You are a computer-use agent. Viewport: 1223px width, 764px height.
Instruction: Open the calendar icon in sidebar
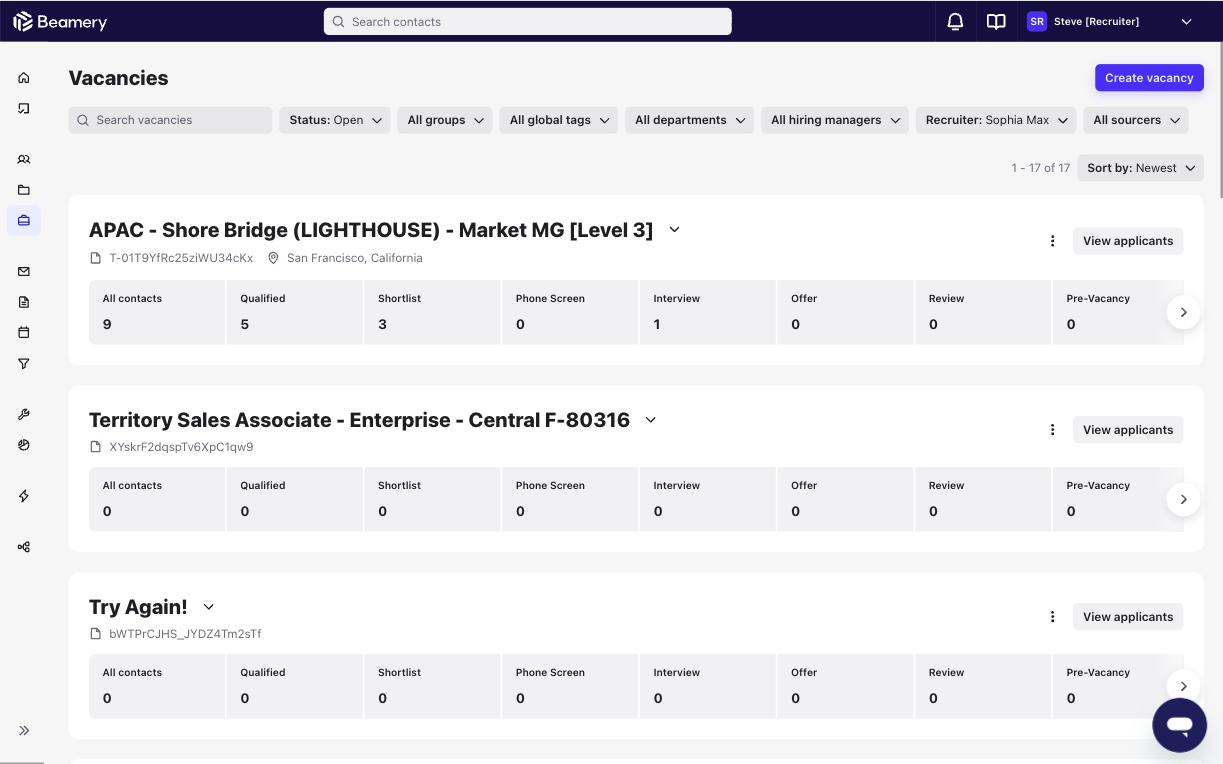point(24,332)
